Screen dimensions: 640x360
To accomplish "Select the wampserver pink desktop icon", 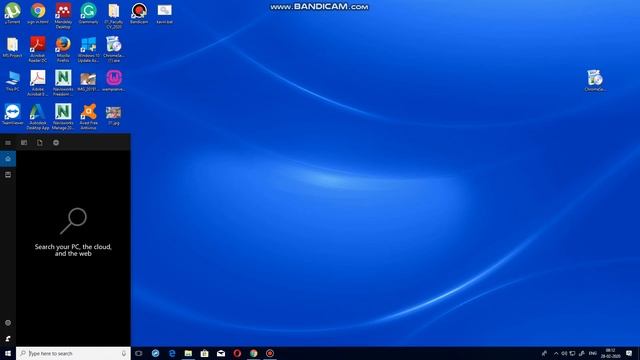I will 113,81.
